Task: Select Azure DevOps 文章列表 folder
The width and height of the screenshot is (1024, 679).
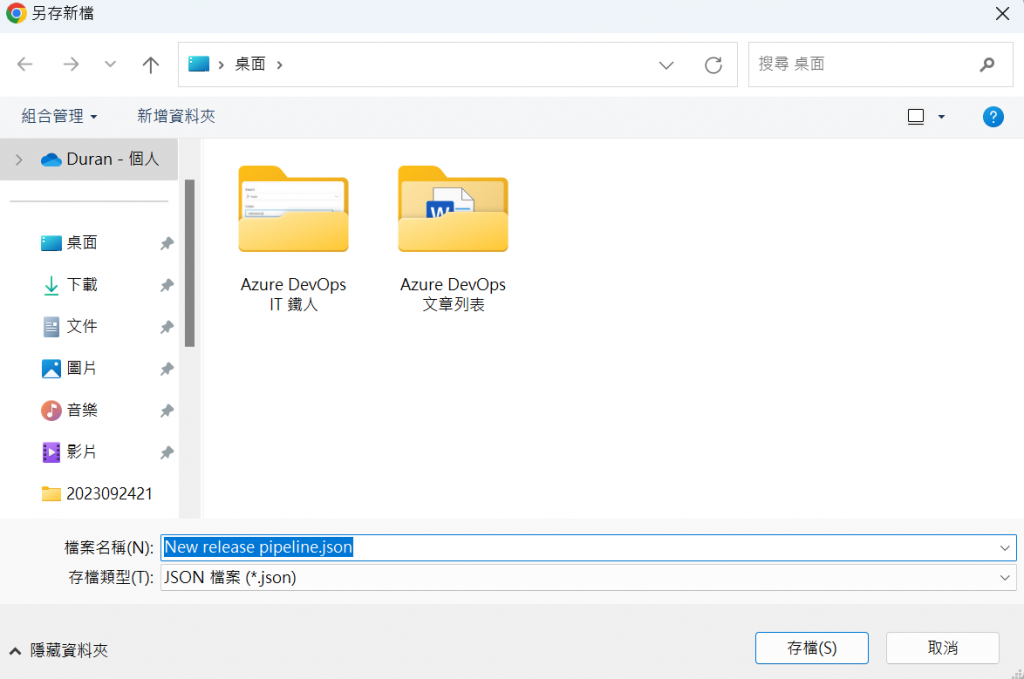Action: pos(453,239)
